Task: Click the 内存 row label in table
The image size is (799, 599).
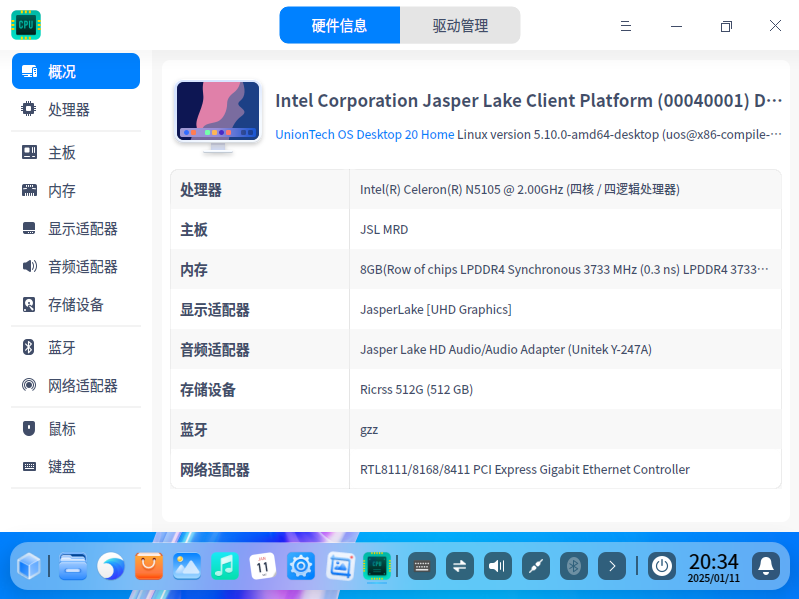Action: 194,270
